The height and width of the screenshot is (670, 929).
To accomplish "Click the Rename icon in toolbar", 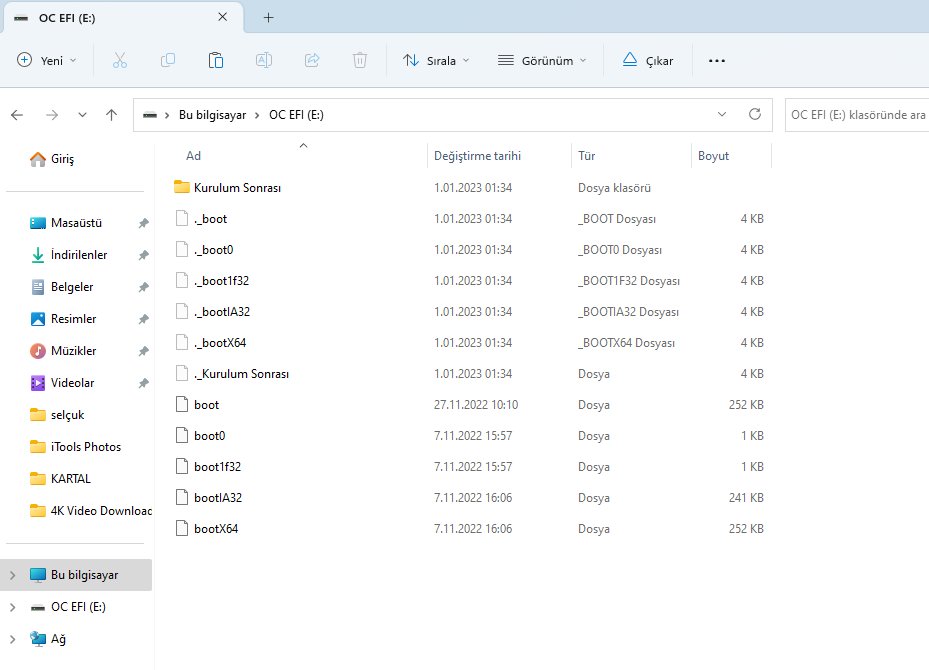I will (x=264, y=60).
